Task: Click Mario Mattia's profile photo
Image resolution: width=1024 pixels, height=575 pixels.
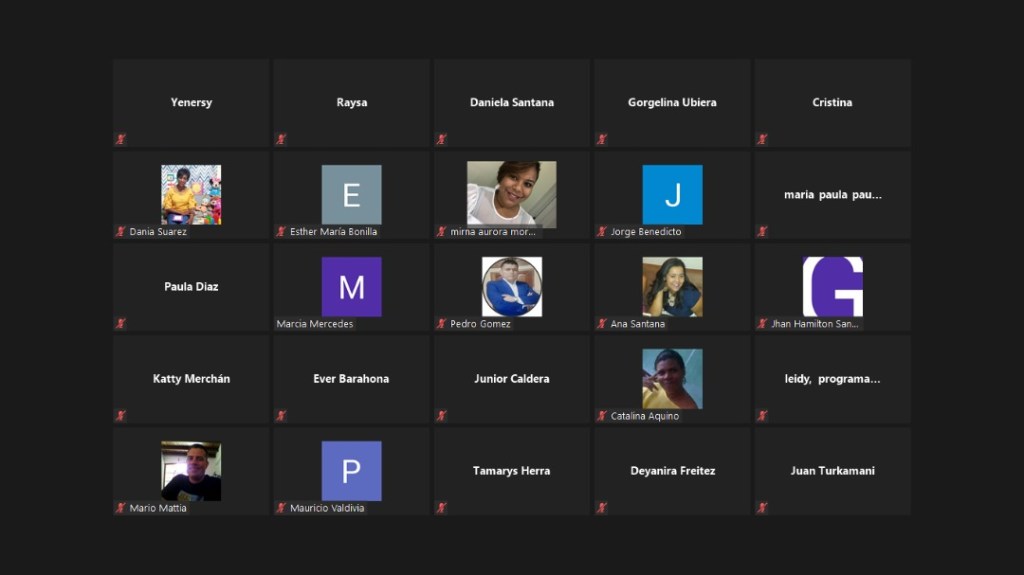Action: point(191,470)
